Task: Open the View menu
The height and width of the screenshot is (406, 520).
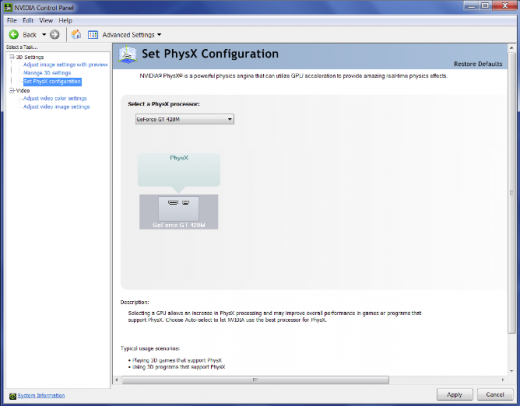Action: click(46, 21)
